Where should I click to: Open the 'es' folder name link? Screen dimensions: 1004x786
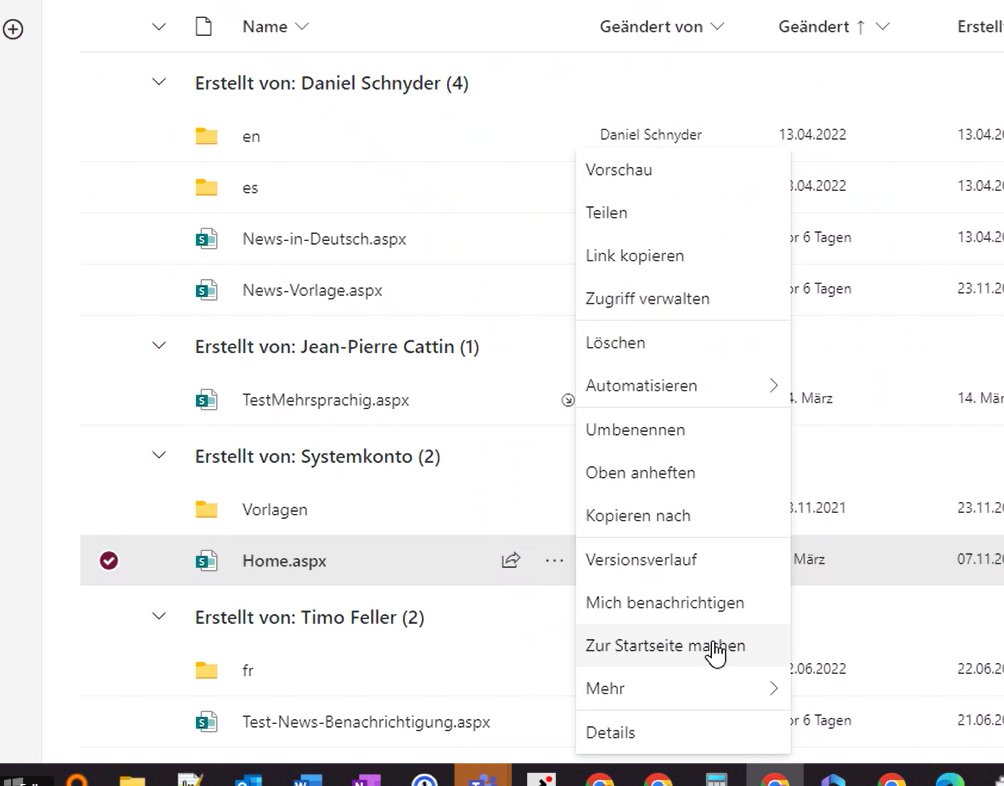click(250, 188)
